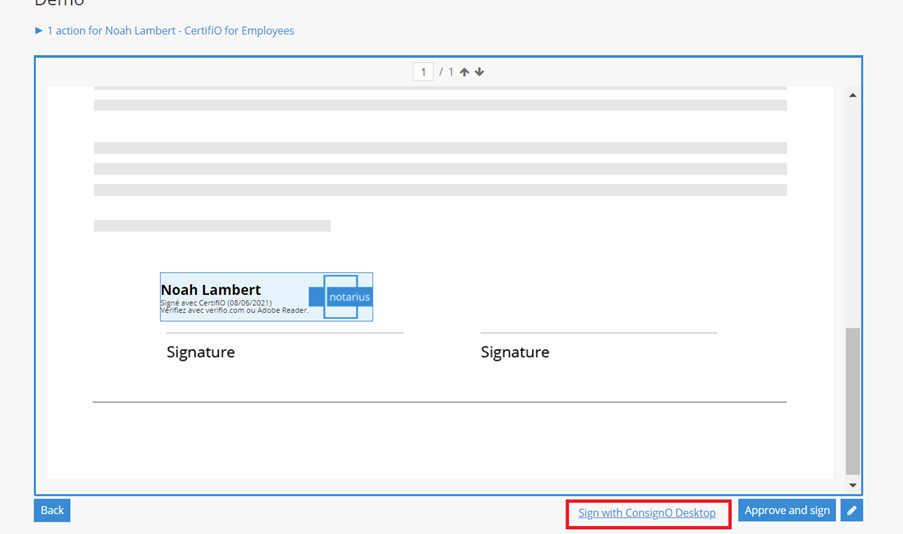Expand the 1 action for Noah Lambert triangle
This screenshot has width=903, height=534.
[x=39, y=31]
